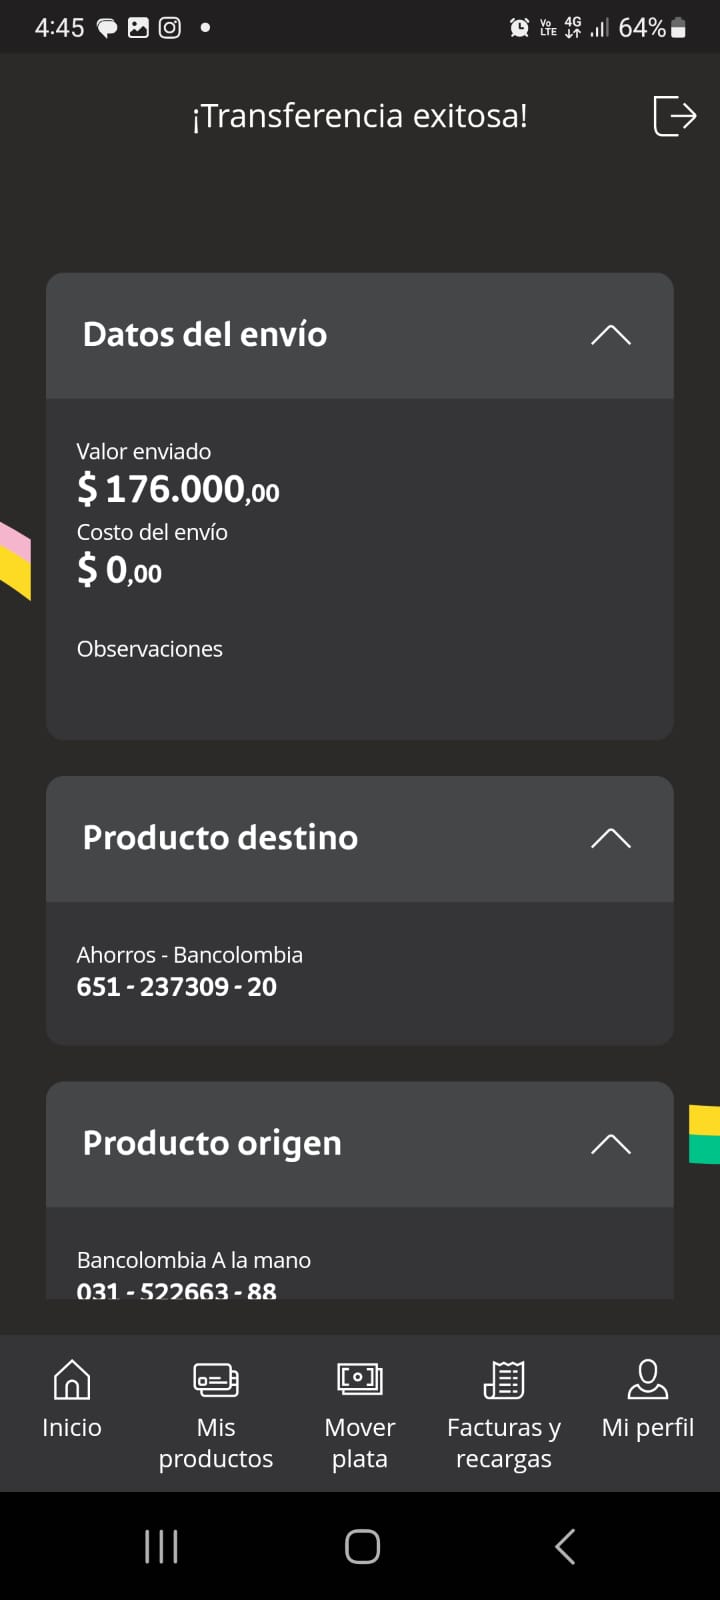
Task: Open Mover plata money icon
Action: (360, 1380)
